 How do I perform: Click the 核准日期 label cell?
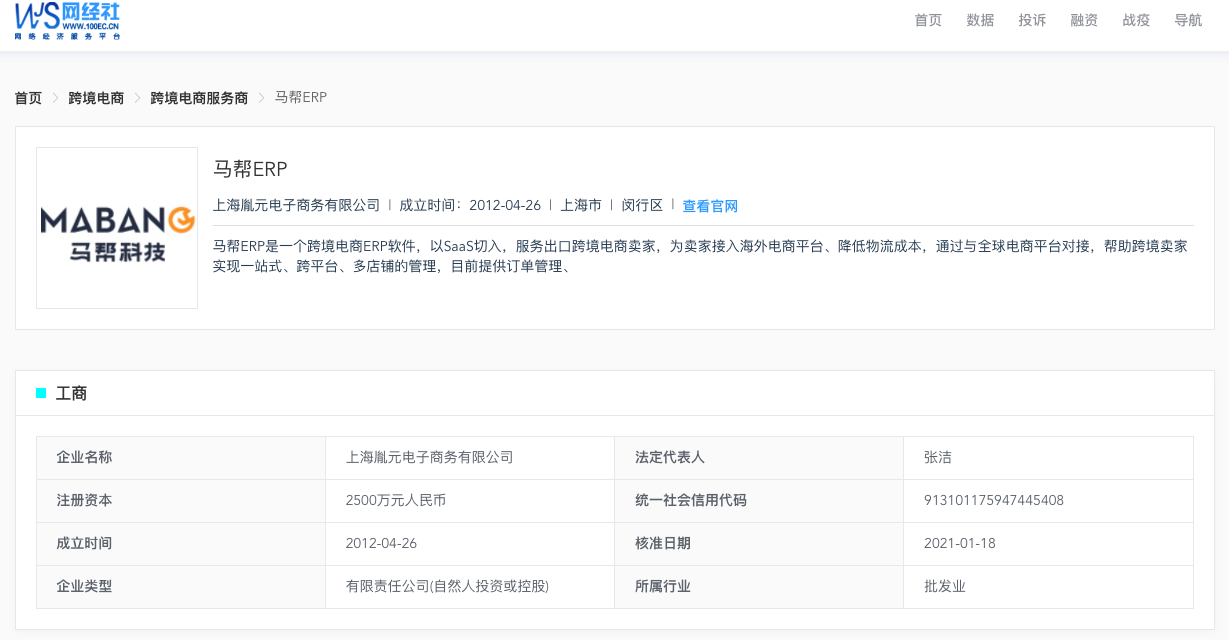click(759, 544)
